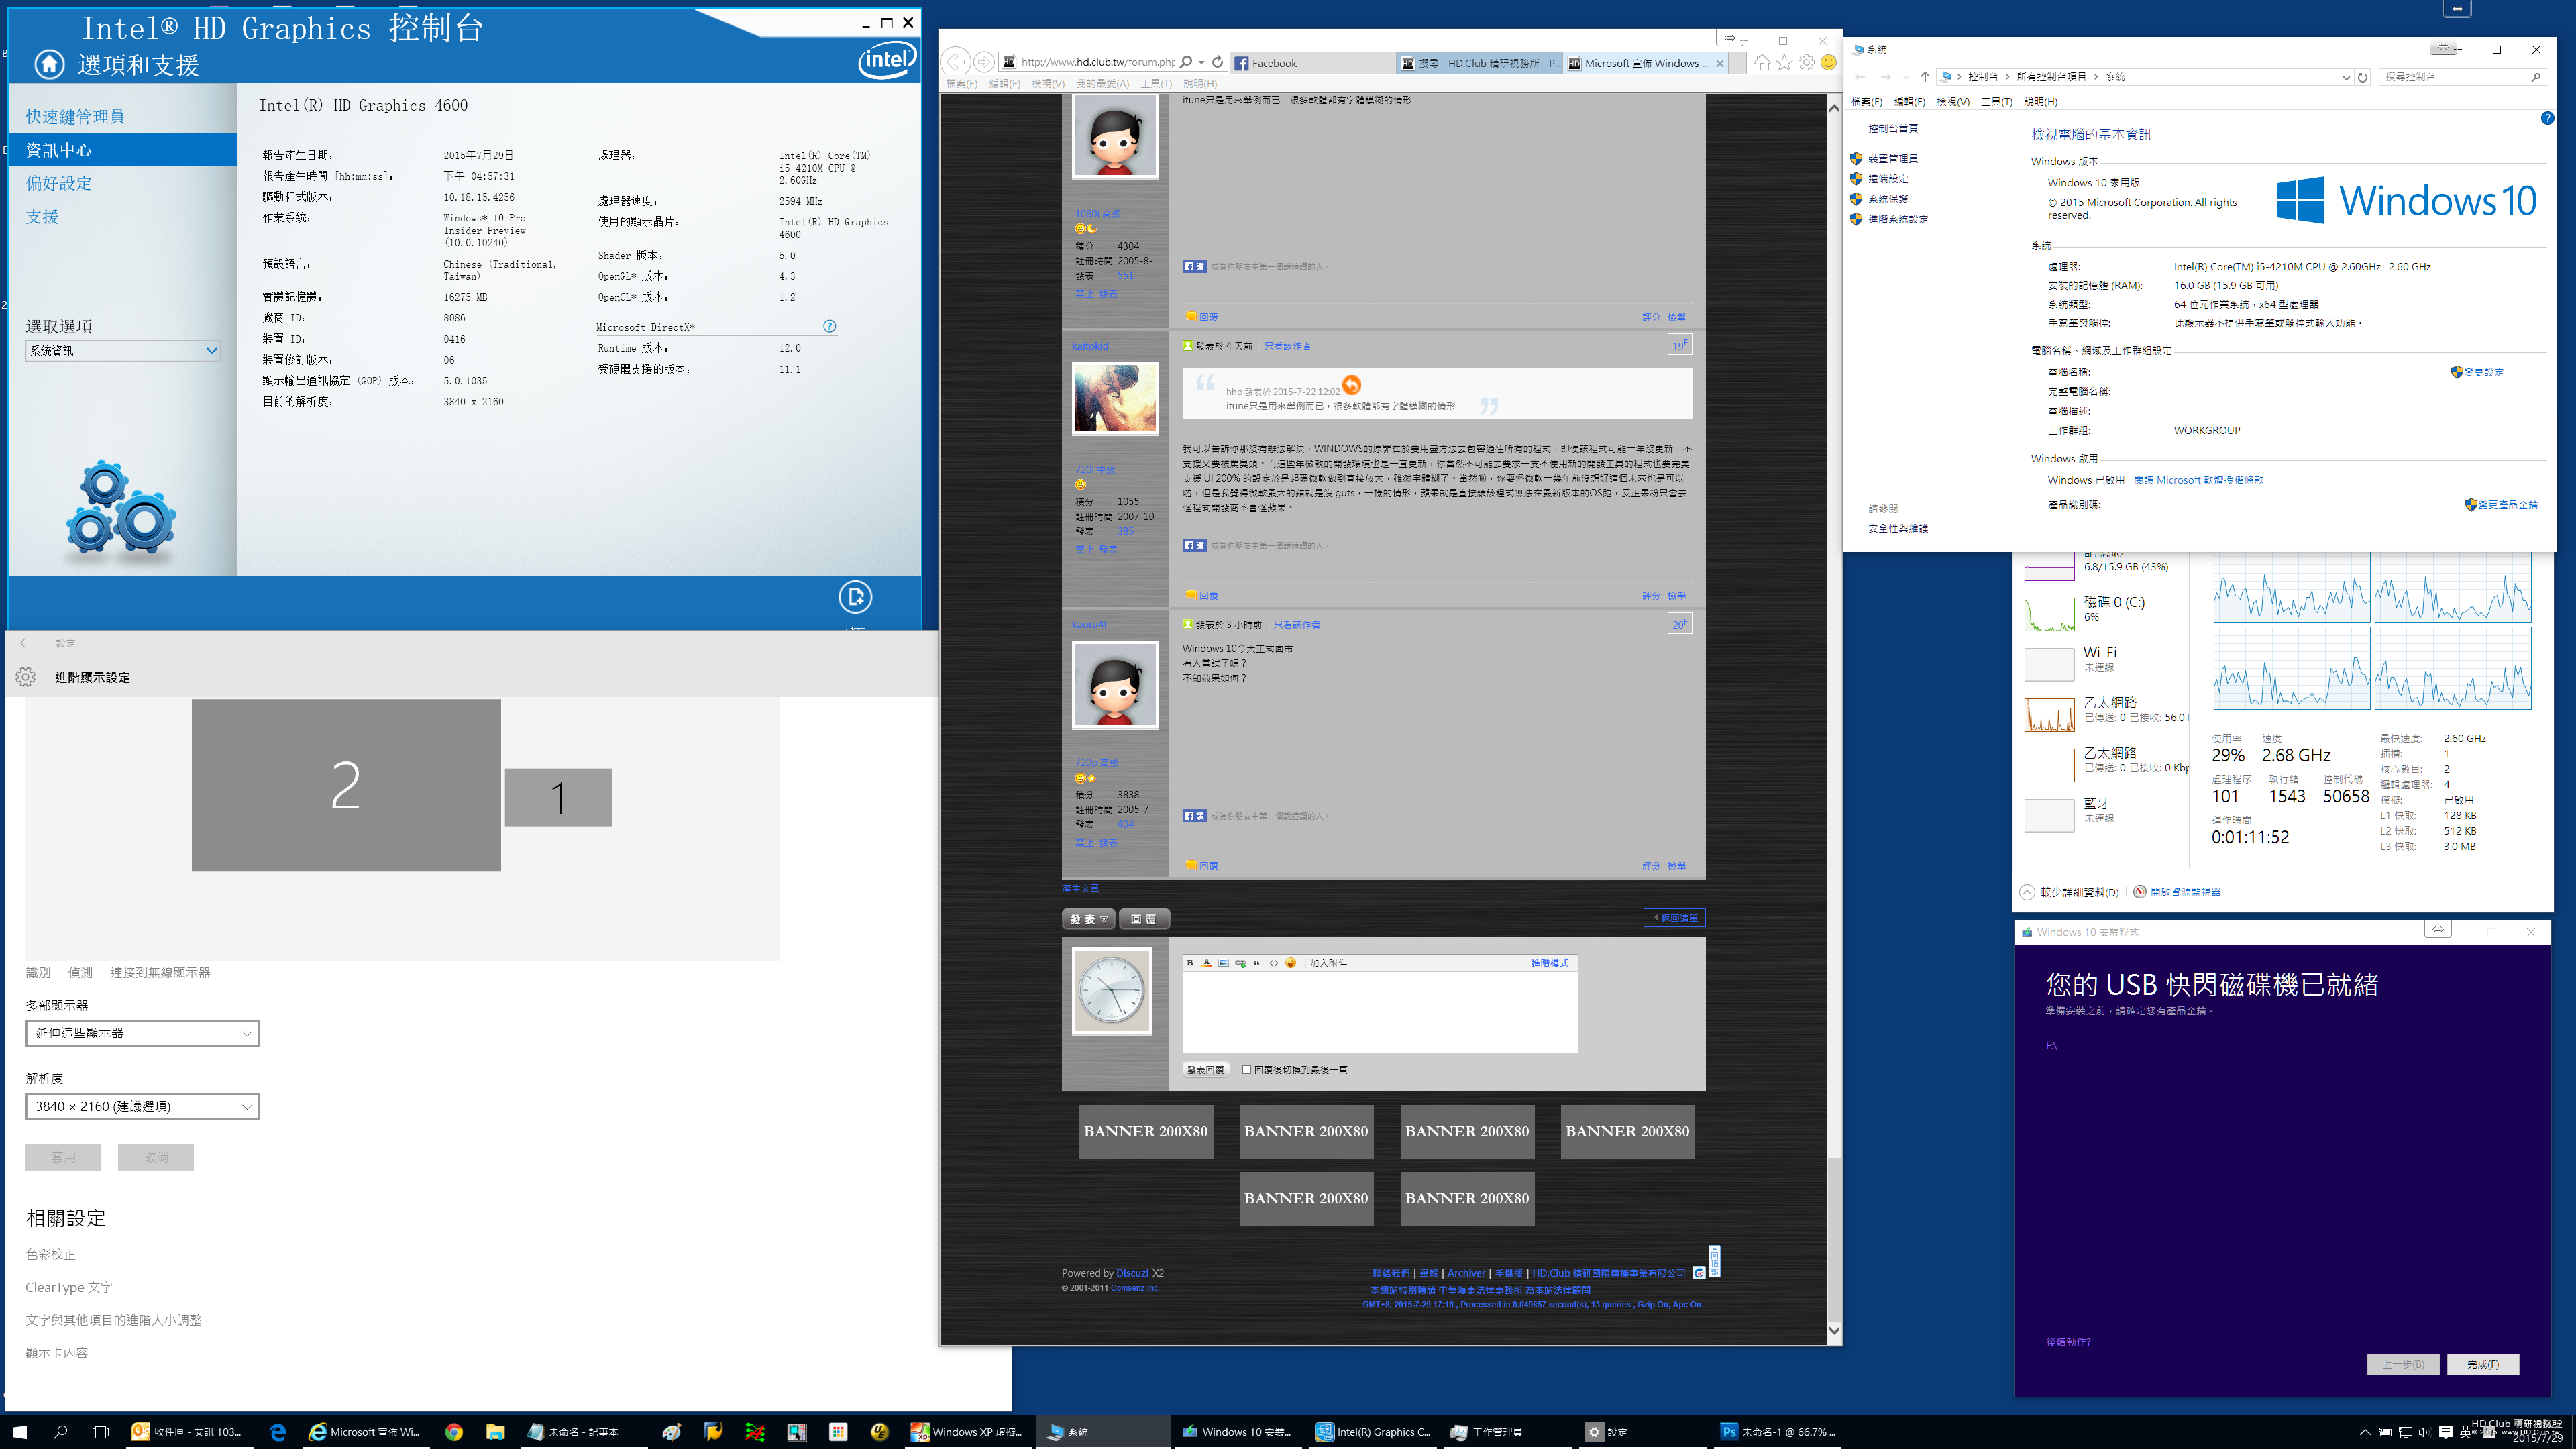This screenshot has width=2576, height=1449.
Task: Open the 3840 × 2160 resolution dropdown
Action: pos(142,1106)
